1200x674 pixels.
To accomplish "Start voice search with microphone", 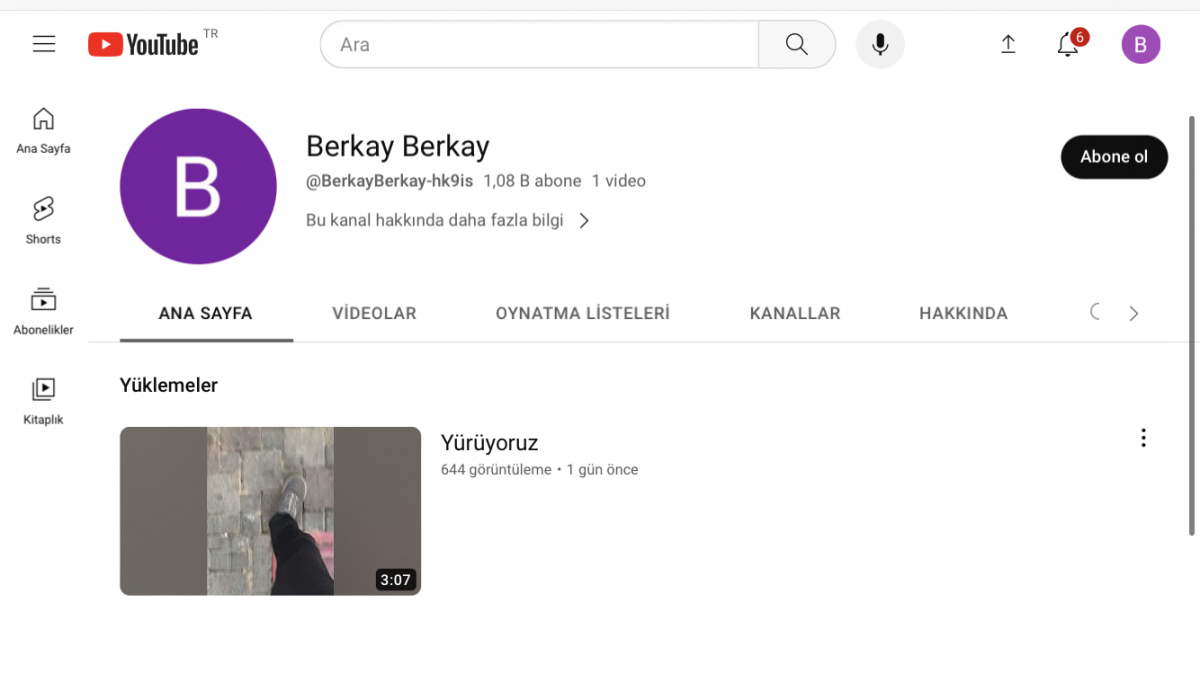I will pyautogui.click(x=880, y=44).
